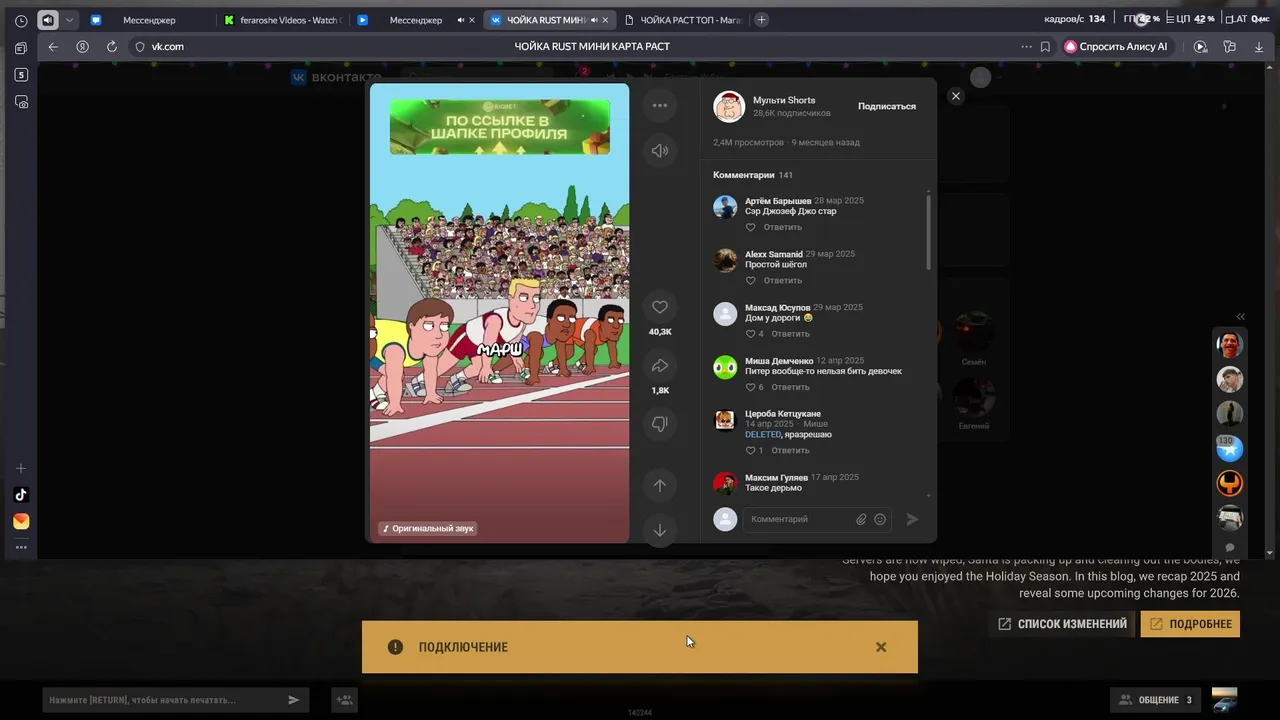The height and width of the screenshot is (720, 1280).
Task: Open Мульти Shorts channel avatar
Action: [x=729, y=106]
